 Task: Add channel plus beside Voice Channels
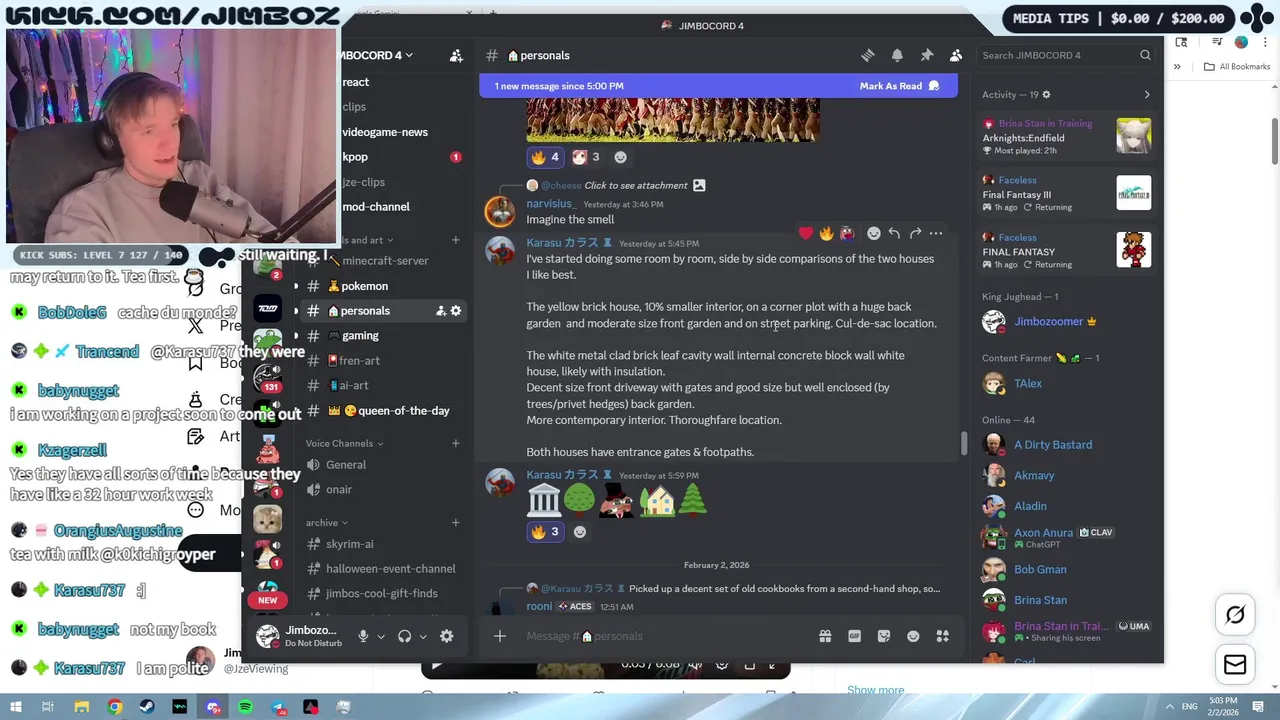point(455,443)
